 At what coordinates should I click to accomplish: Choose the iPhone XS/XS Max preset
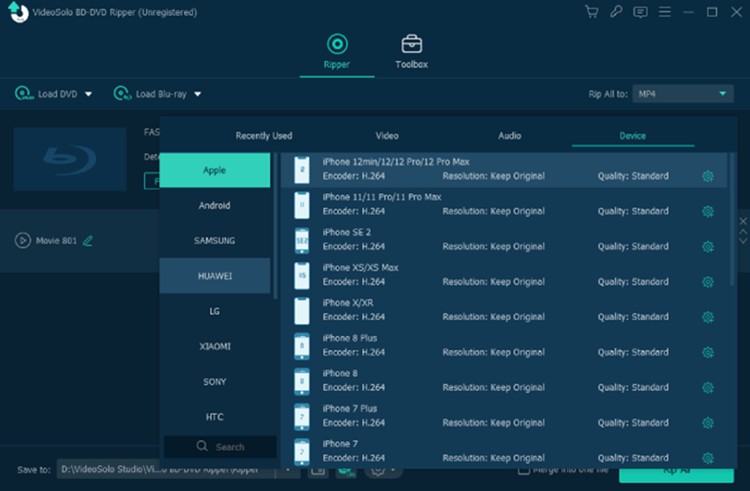tap(504, 276)
